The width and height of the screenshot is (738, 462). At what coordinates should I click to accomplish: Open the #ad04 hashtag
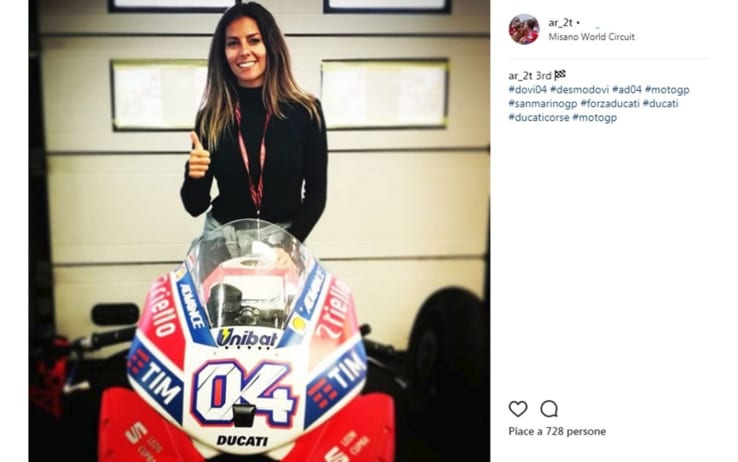(x=627, y=89)
